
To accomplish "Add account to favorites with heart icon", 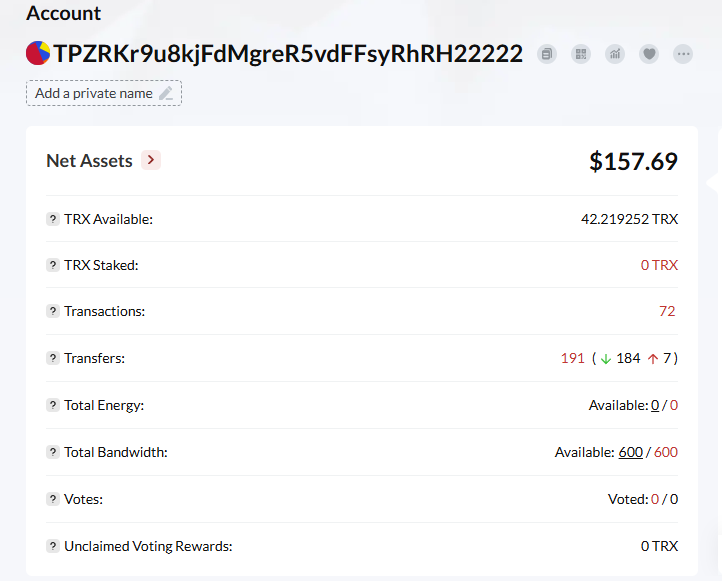I will 649,54.
